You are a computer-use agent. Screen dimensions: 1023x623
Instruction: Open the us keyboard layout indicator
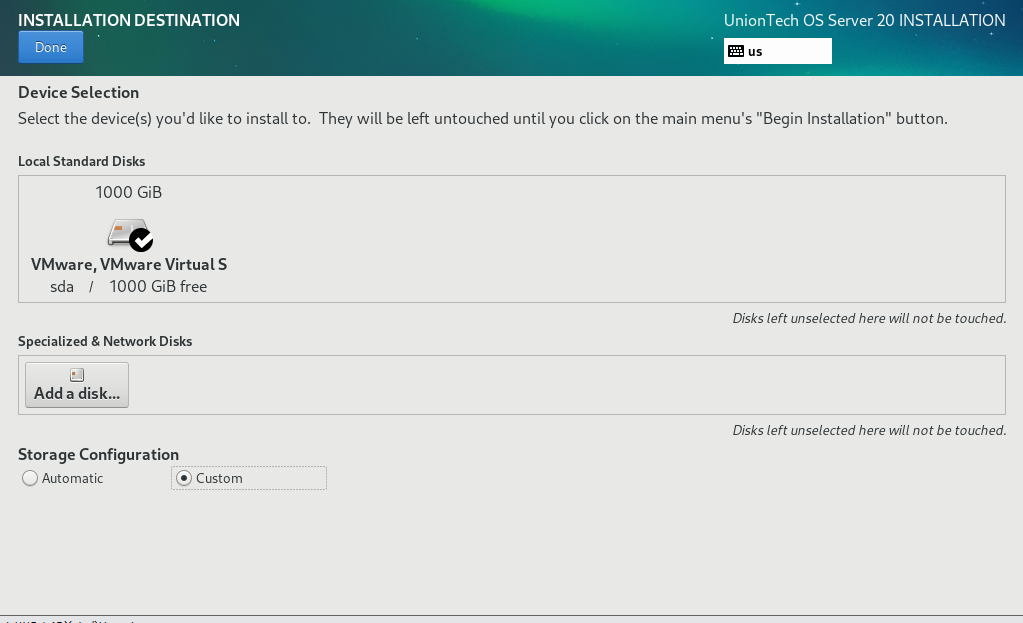(777, 51)
